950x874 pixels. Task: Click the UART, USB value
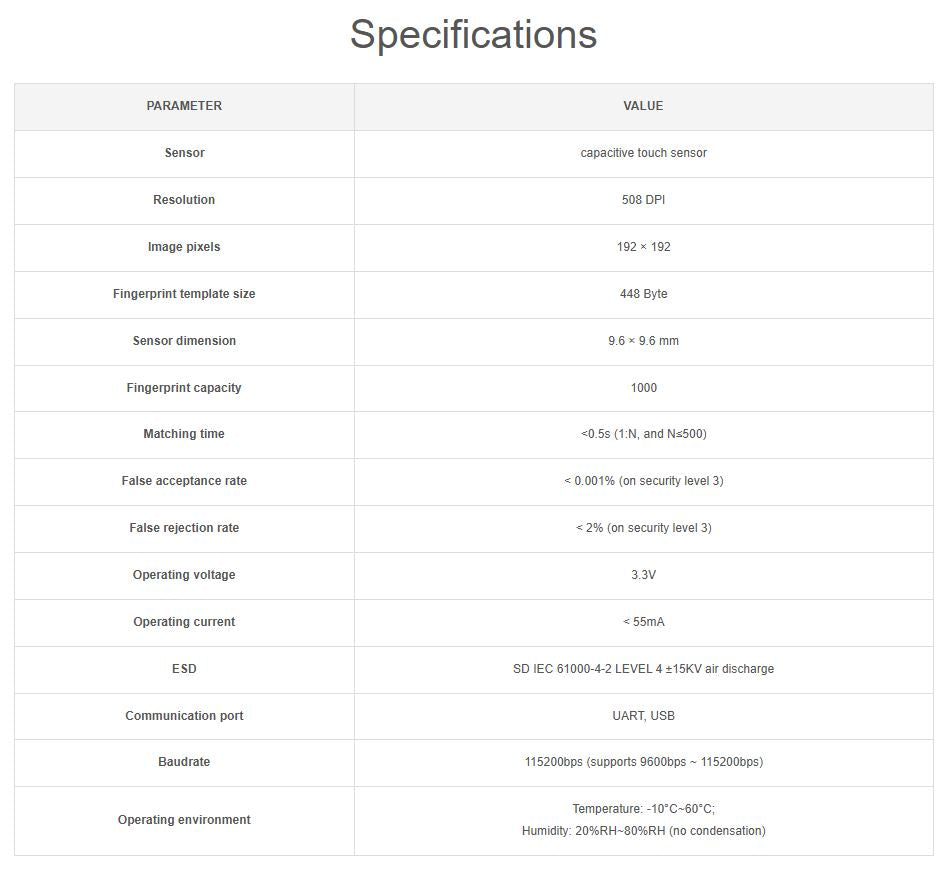tap(643, 716)
